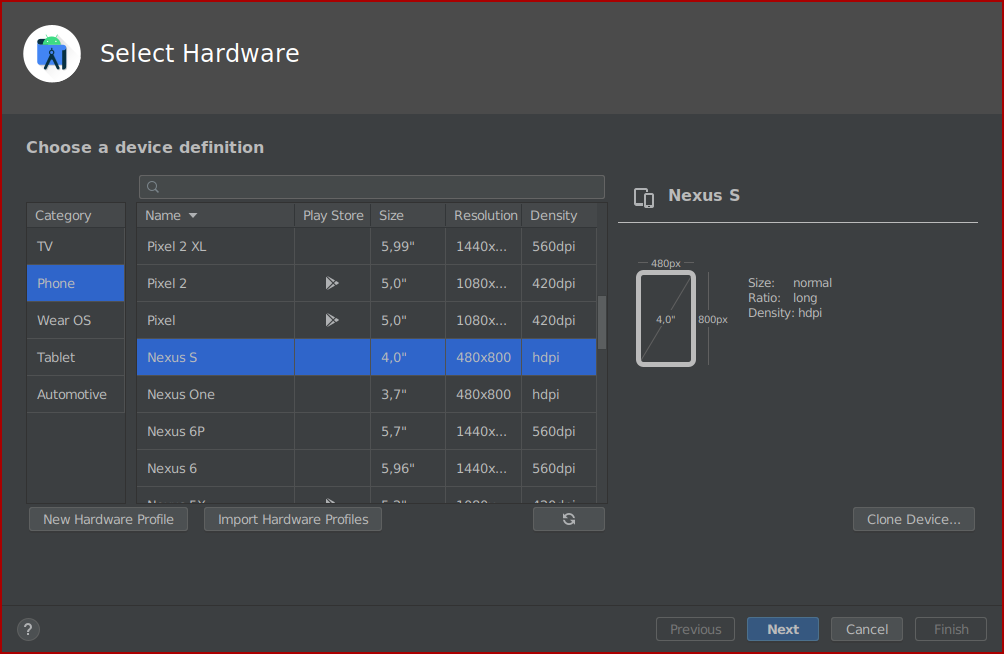
Task: Click the 'Size: normal' preview detail
Action: 790,282
